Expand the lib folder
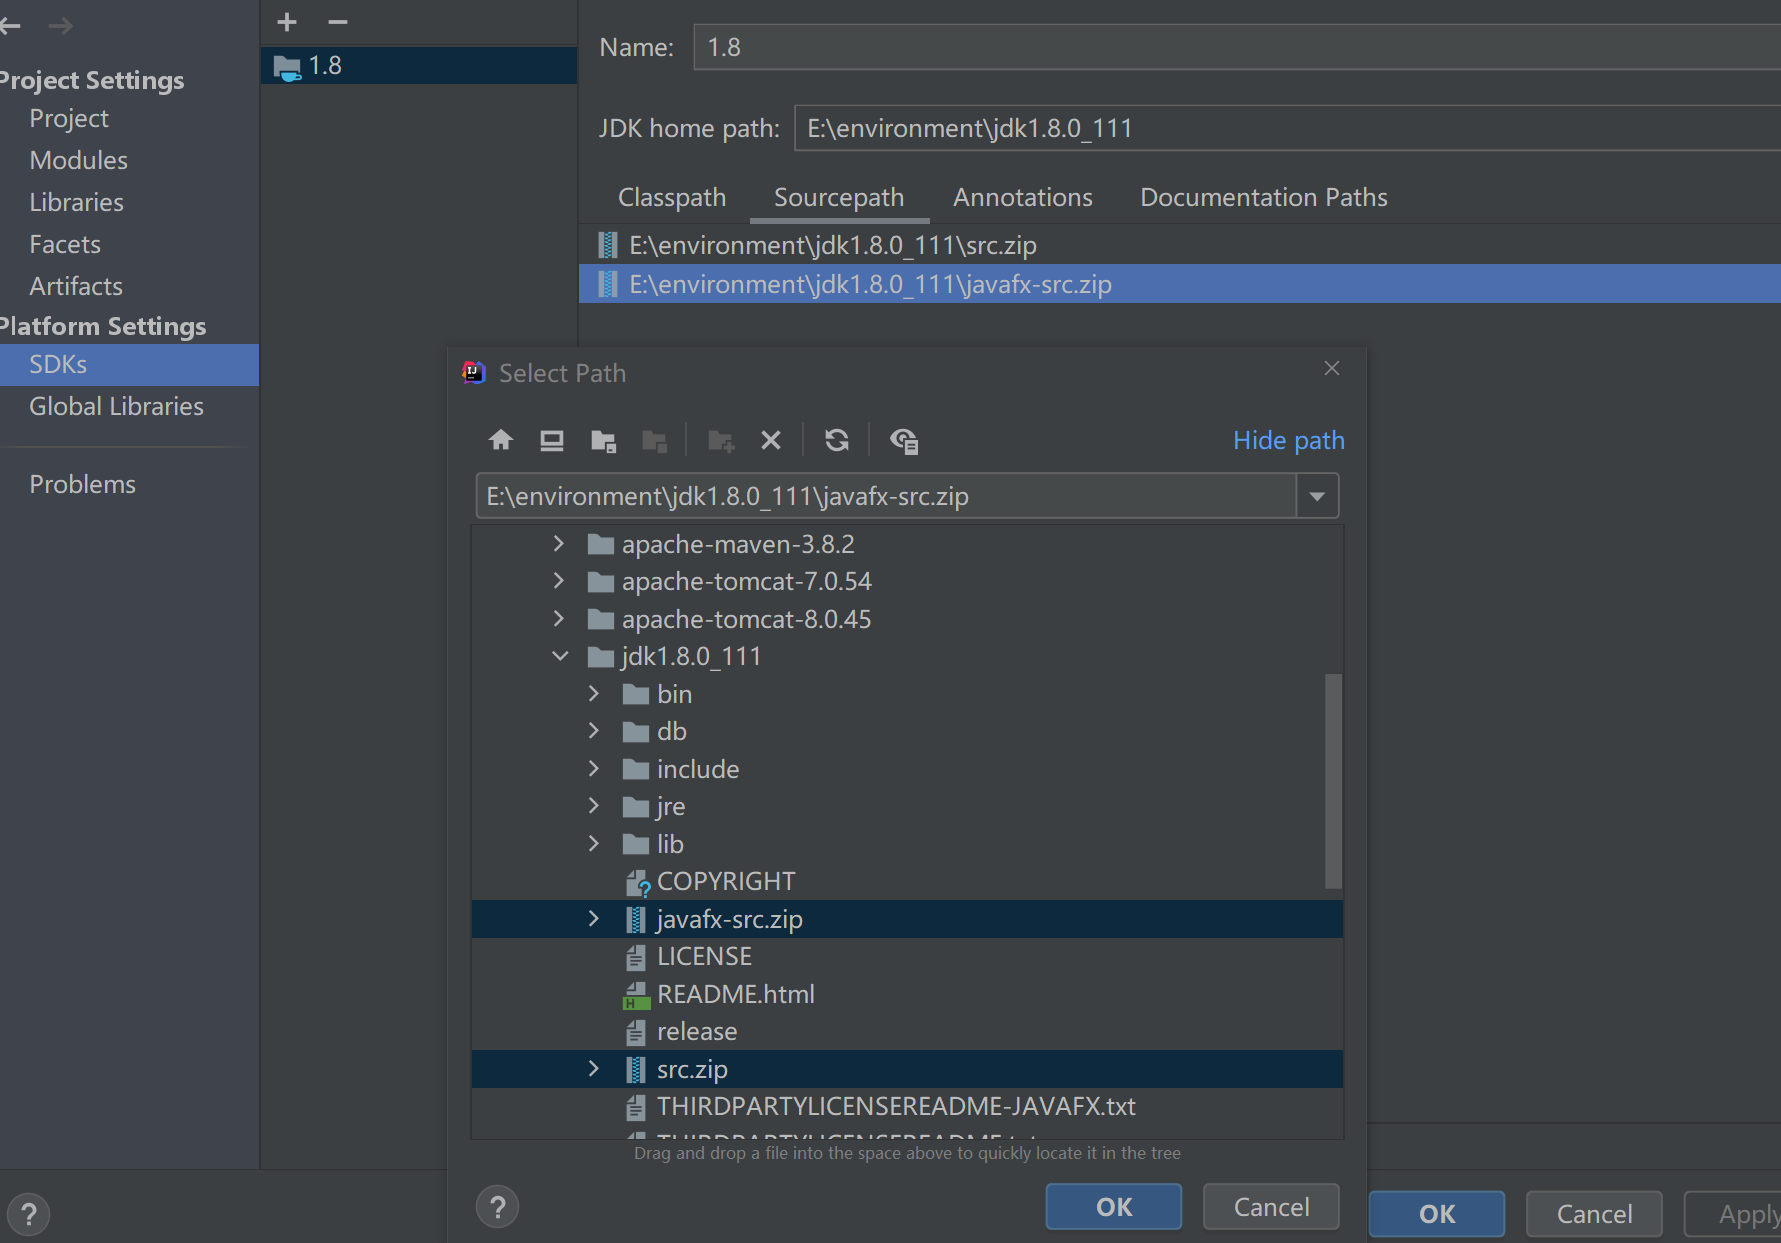1781x1243 pixels. tap(594, 844)
